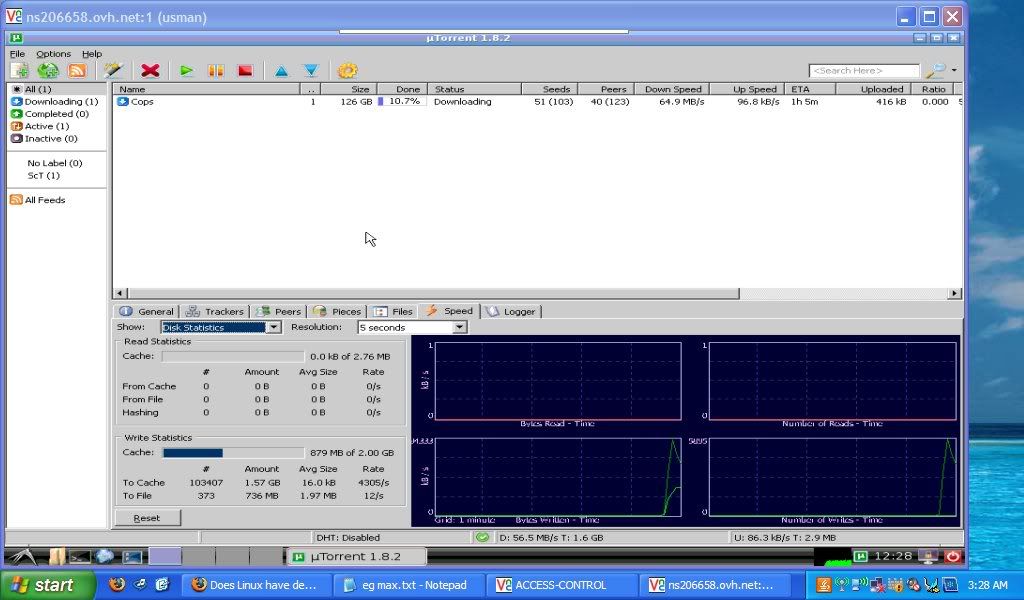Start the torrent with the green play icon

(x=187, y=71)
